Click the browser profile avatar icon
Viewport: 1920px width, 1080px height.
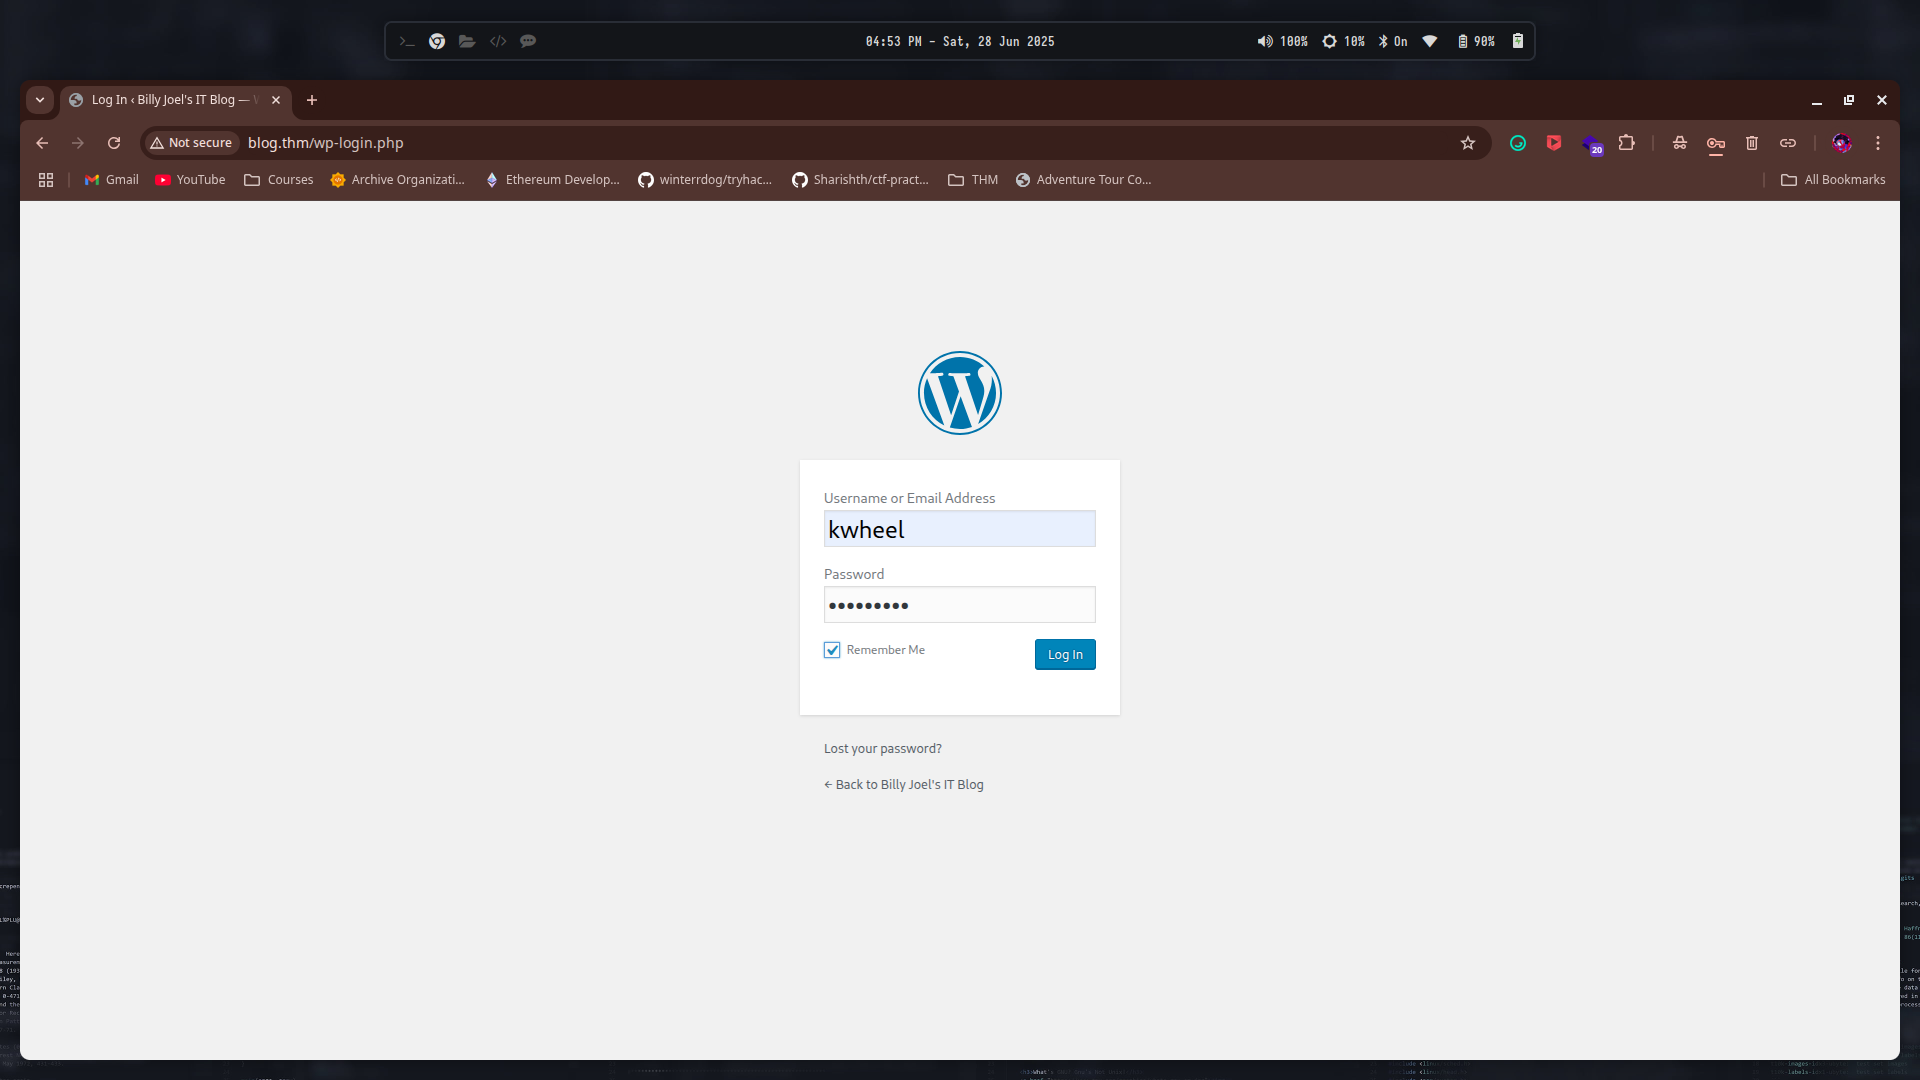coord(1842,143)
